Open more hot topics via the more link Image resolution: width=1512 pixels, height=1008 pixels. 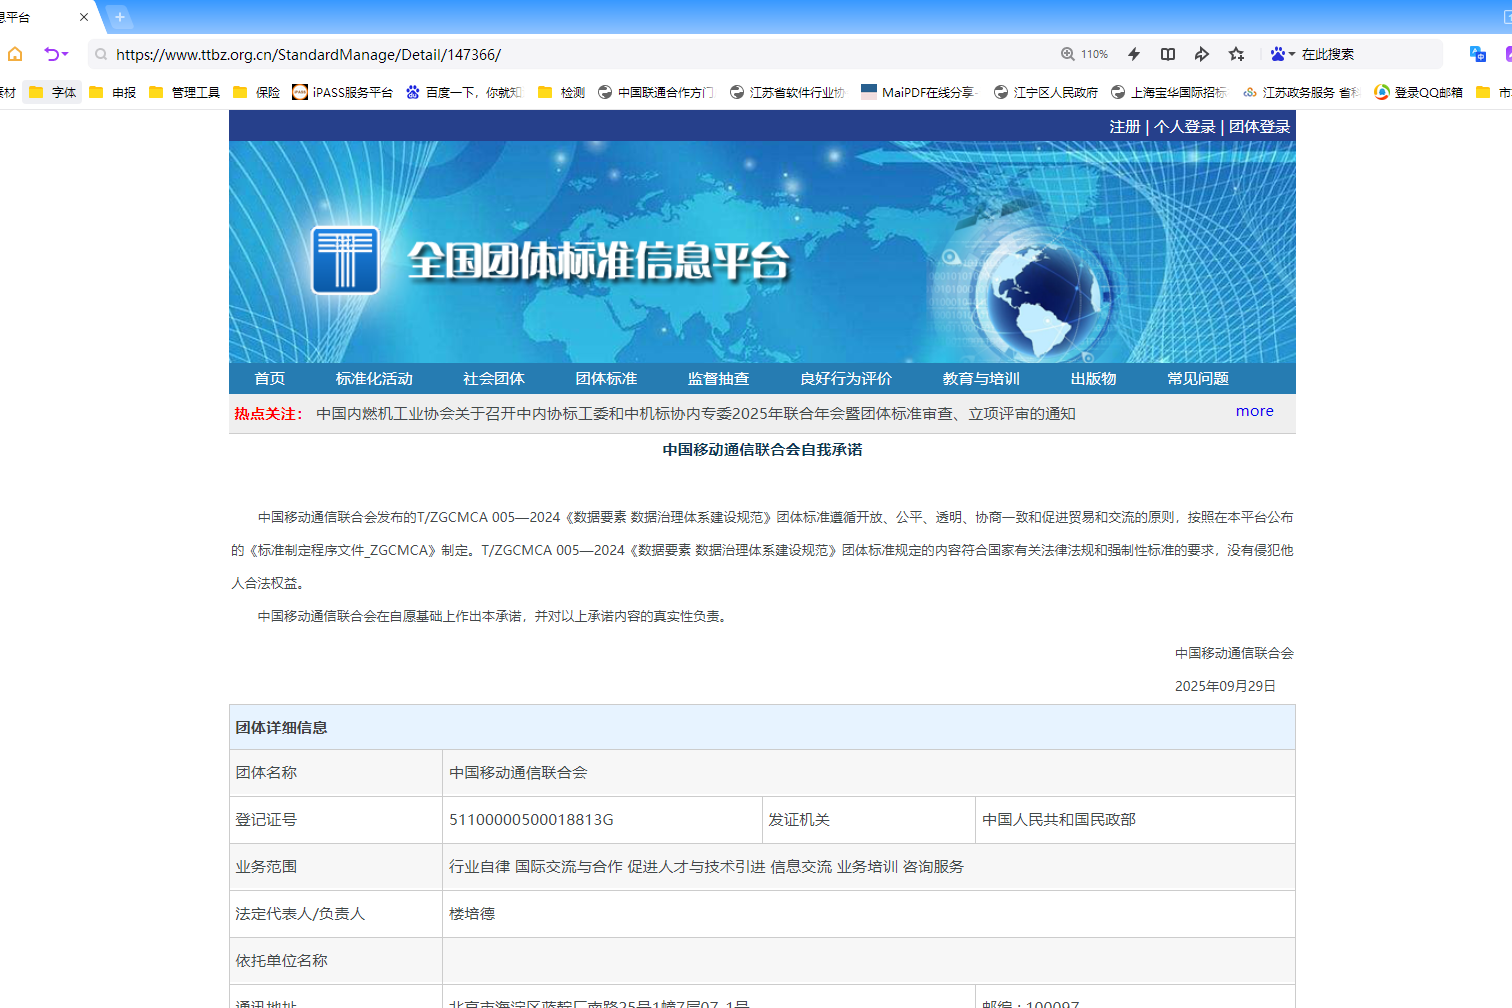(x=1254, y=411)
